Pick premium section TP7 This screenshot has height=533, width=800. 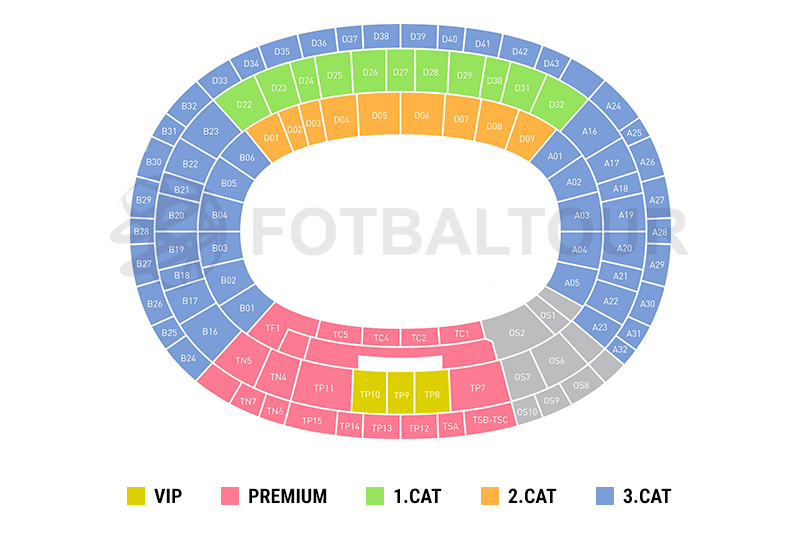[477, 388]
